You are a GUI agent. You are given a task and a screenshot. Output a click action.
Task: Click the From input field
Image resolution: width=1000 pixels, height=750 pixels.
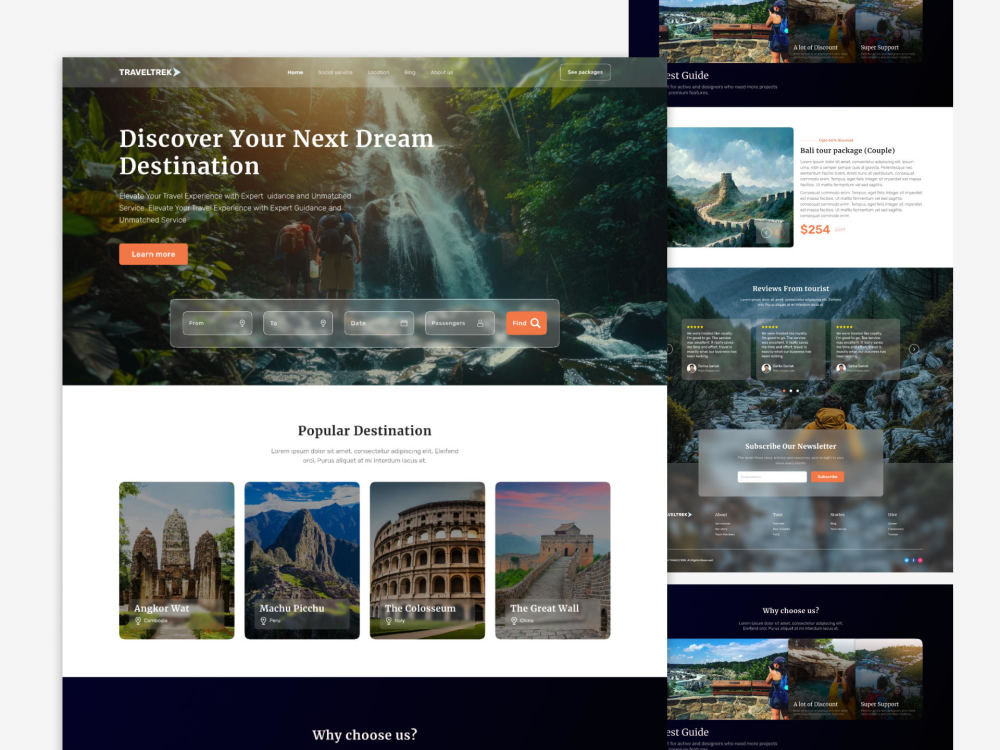[x=217, y=323]
